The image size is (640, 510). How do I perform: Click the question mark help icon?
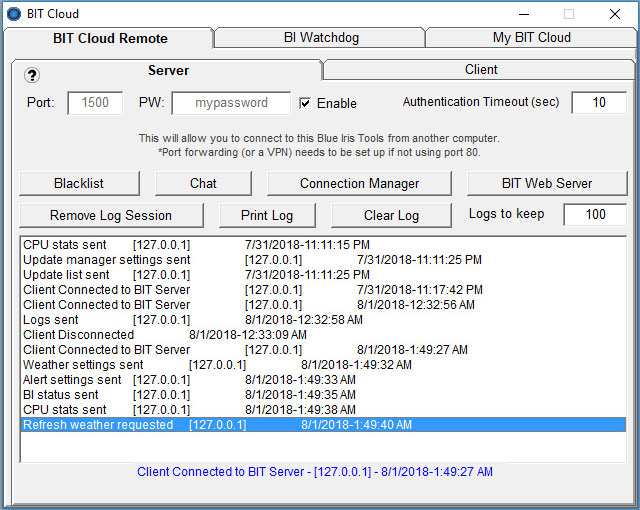click(x=32, y=76)
